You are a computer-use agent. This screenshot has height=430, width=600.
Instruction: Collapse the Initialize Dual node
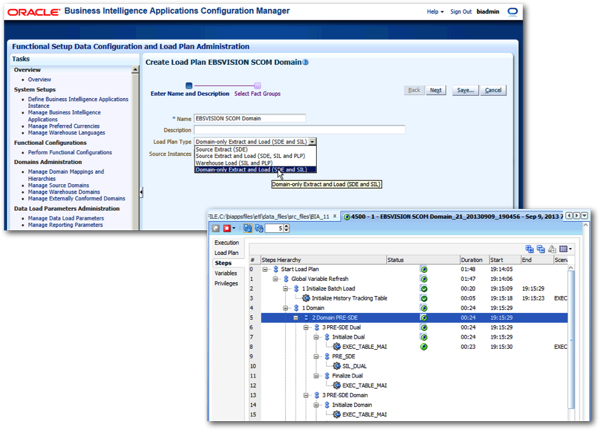tap(316, 337)
